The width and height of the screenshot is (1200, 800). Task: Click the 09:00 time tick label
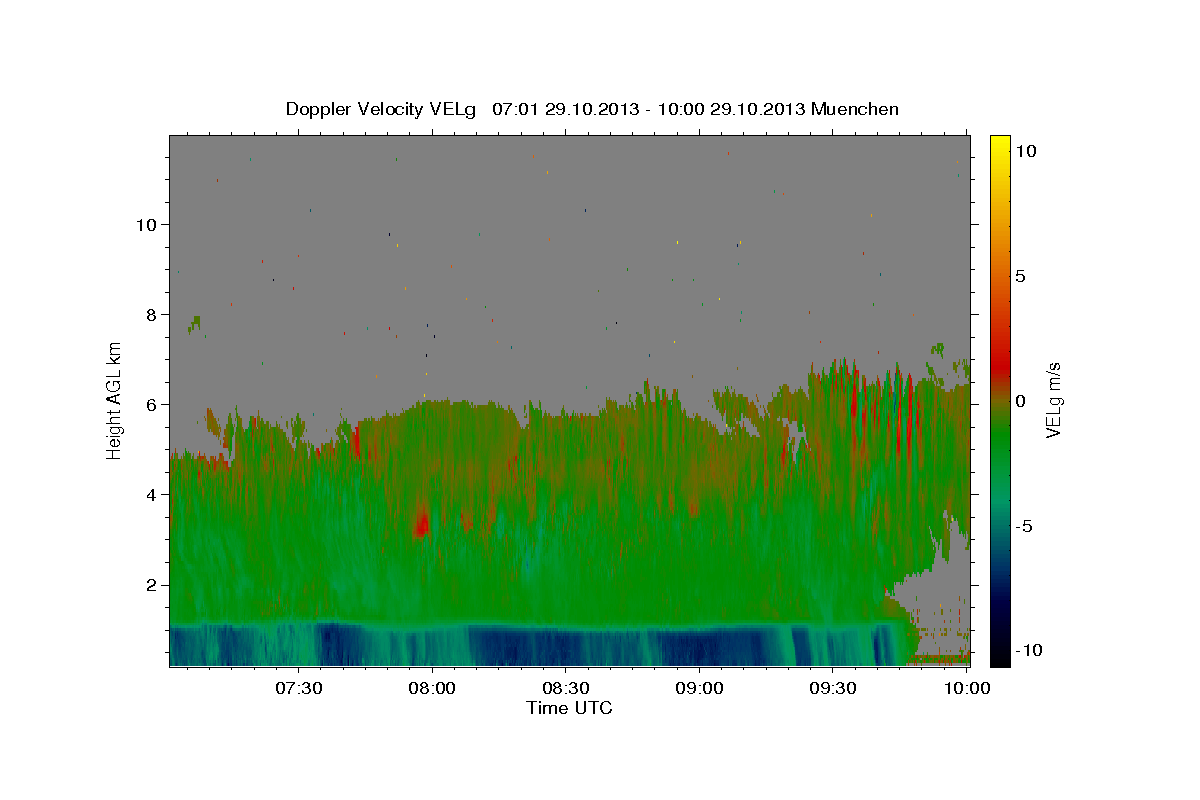point(700,688)
